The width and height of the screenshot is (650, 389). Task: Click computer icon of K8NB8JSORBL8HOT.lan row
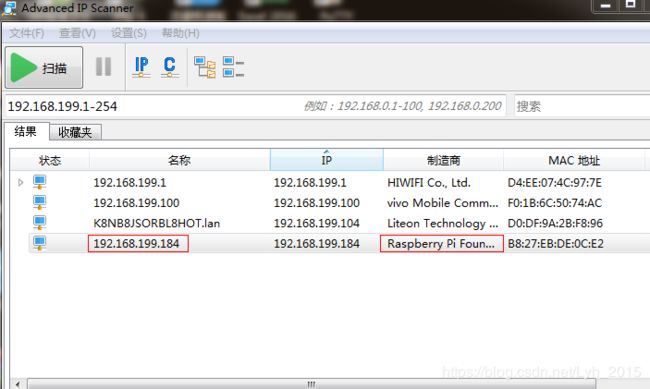click(40, 223)
